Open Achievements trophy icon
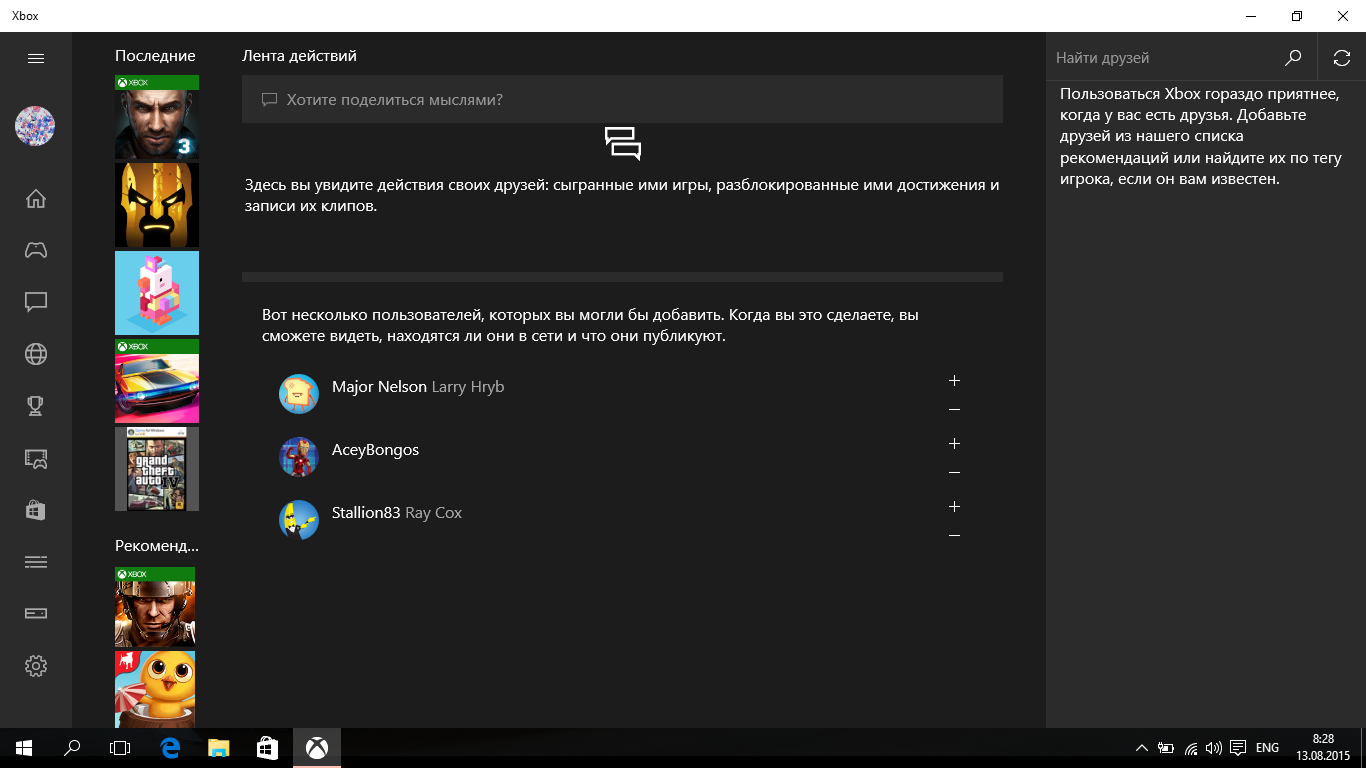The width and height of the screenshot is (1366, 768). pyautogui.click(x=36, y=406)
